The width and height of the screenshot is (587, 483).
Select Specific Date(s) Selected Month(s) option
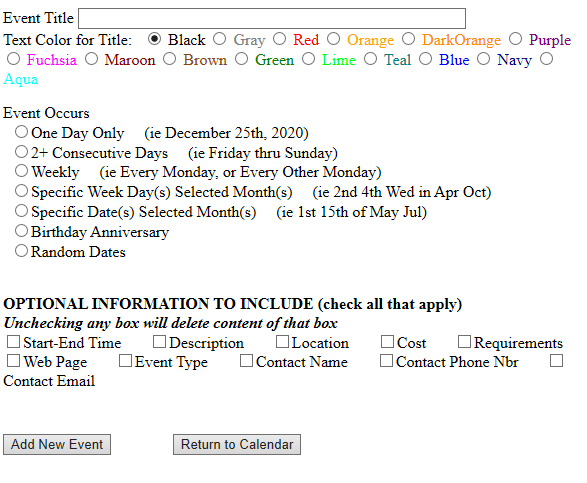coord(21,211)
